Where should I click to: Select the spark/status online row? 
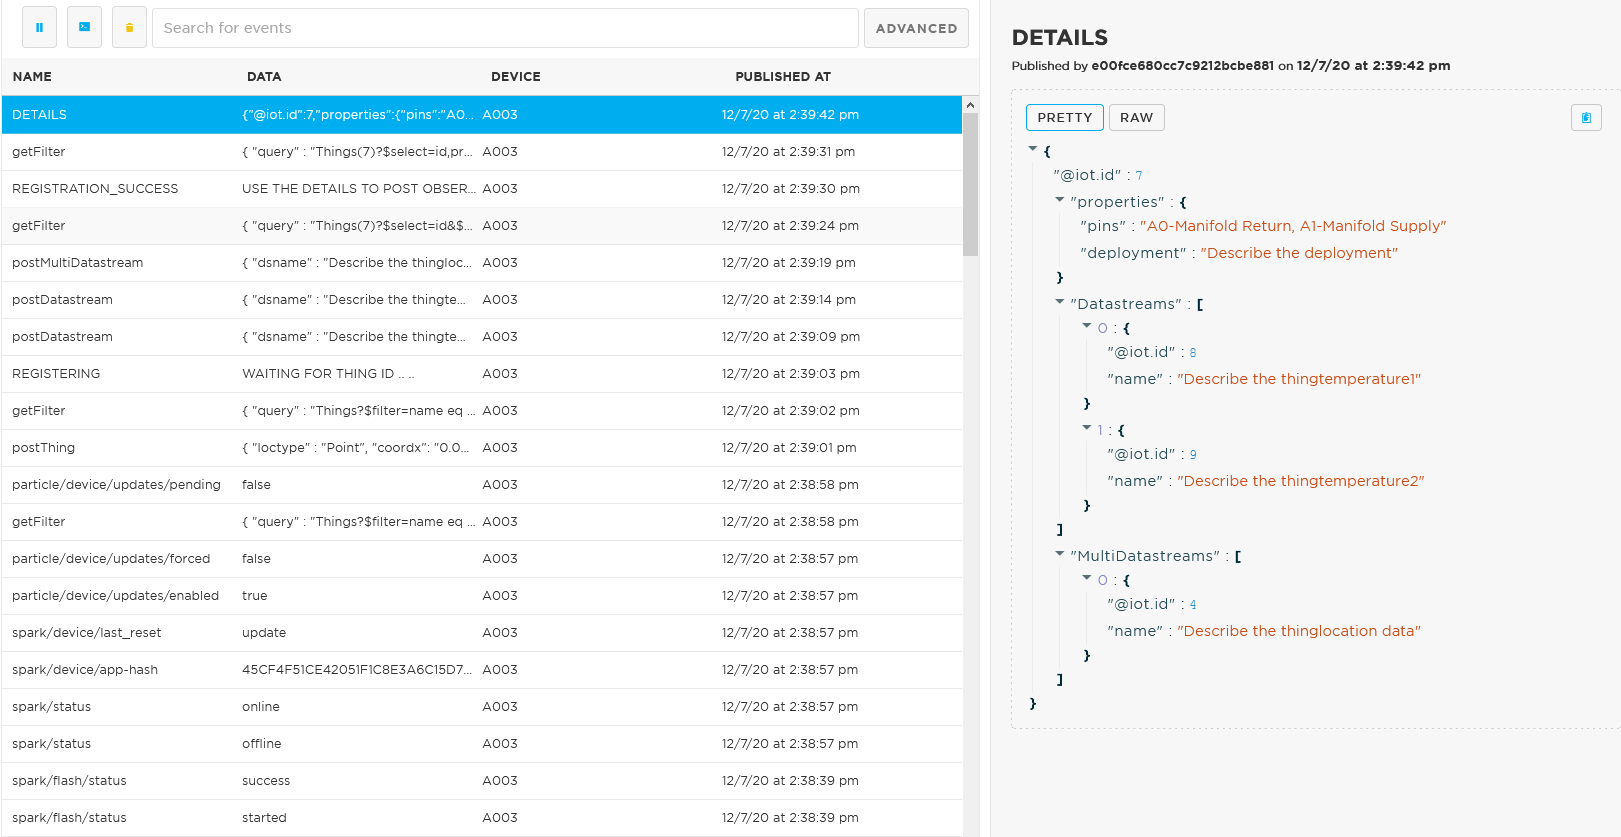tap(482, 707)
